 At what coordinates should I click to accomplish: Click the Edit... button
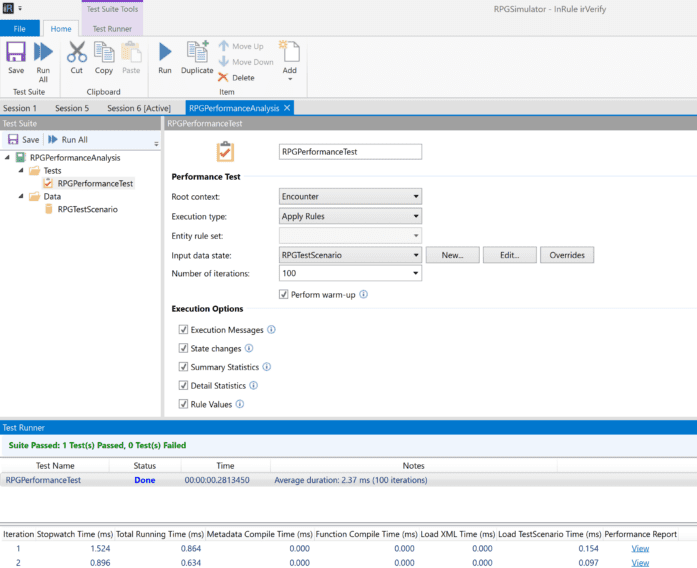click(x=509, y=255)
